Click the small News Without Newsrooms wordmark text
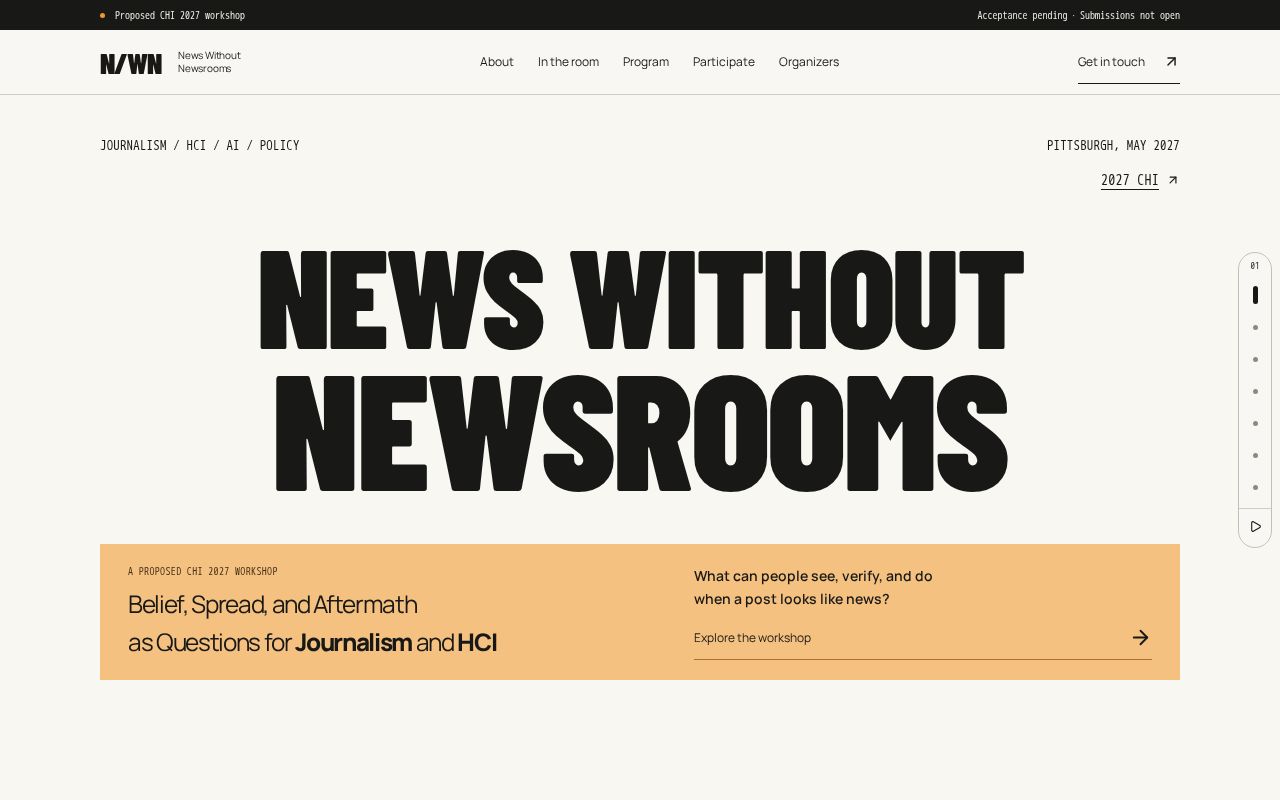This screenshot has width=1280, height=800. point(209,62)
